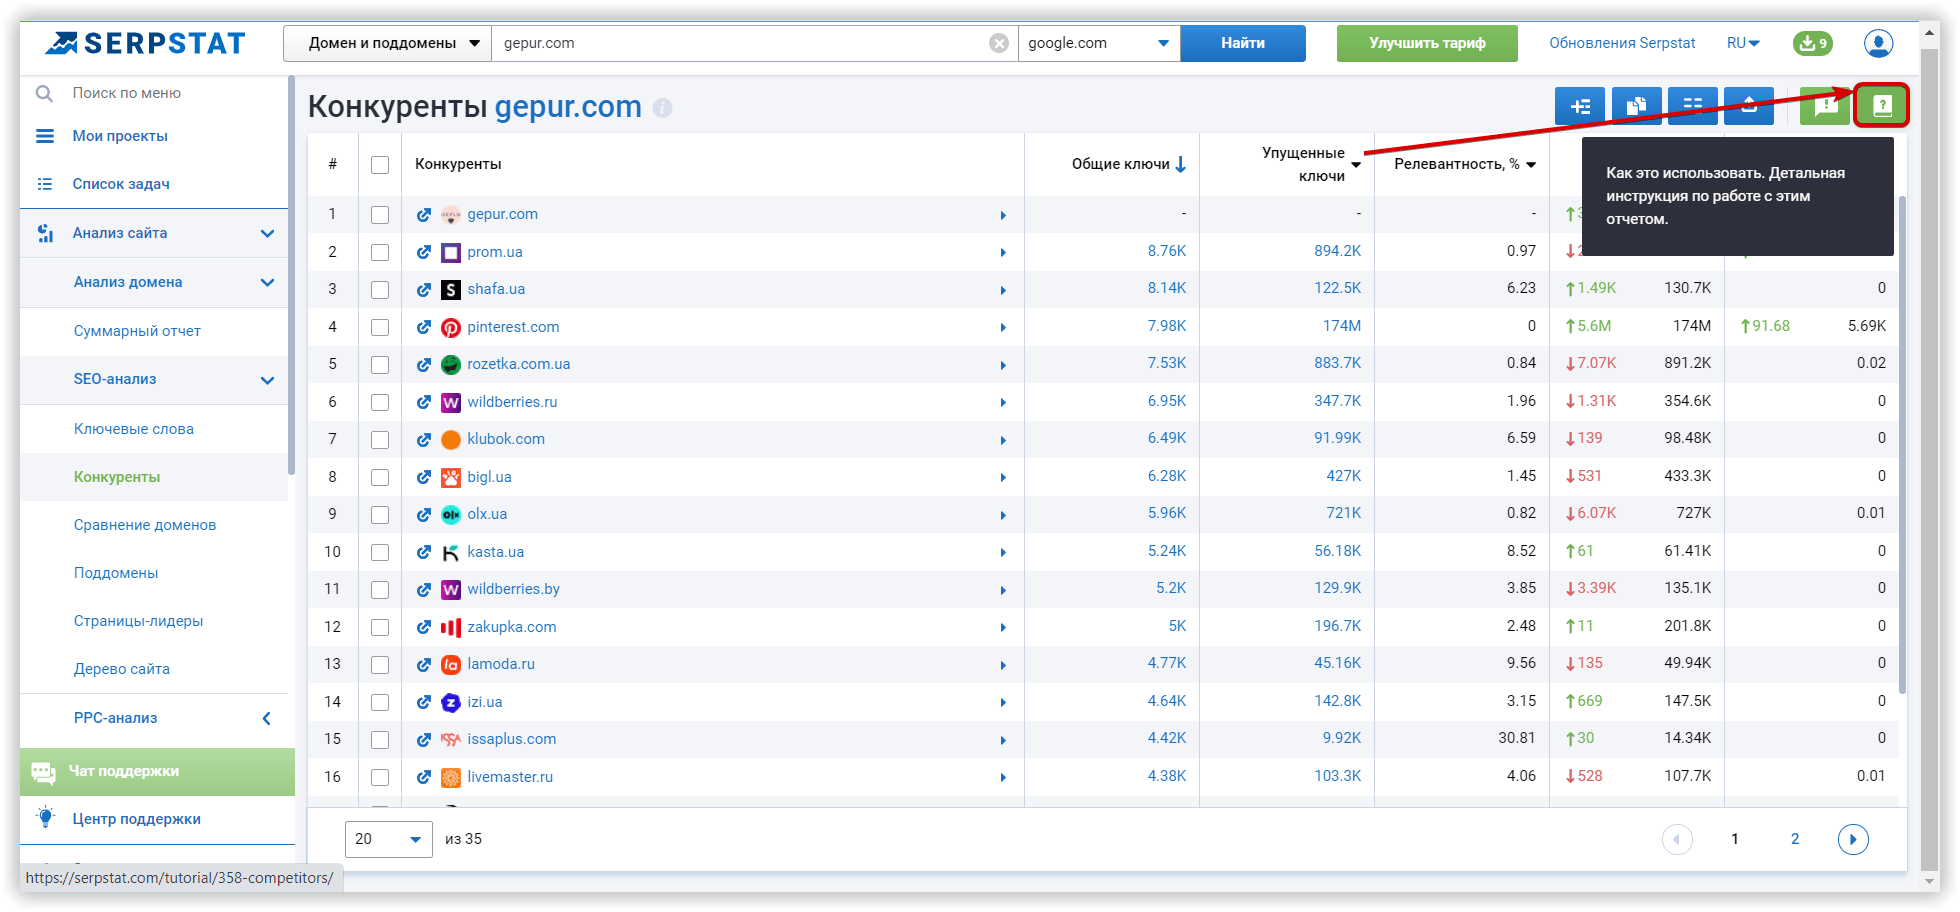Open Суммарный отчет in sidebar
The height and width of the screenshot is (912, 1960).
137,331
